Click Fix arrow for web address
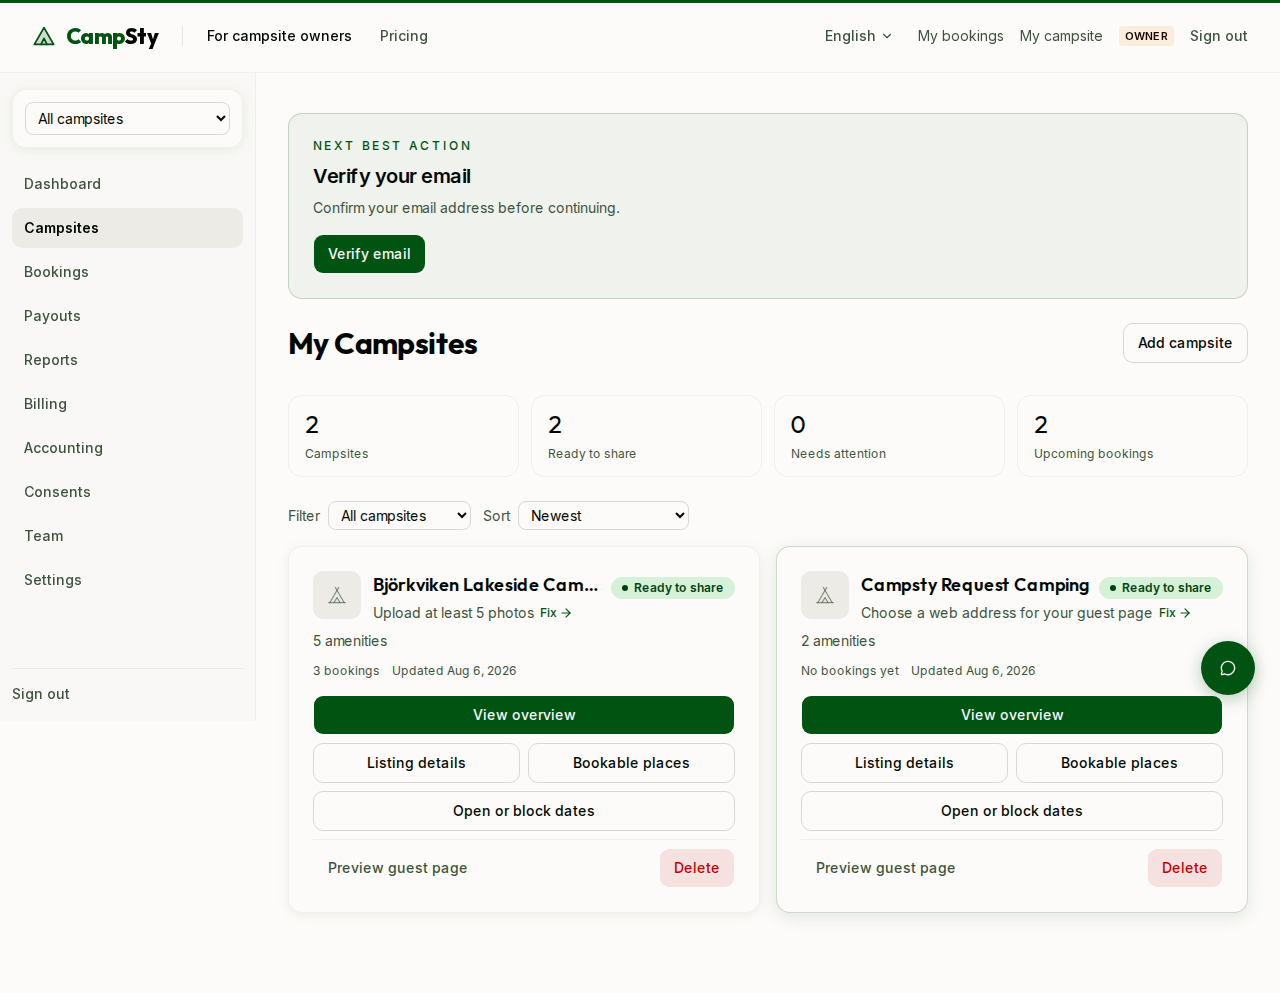The image size is (1280, 993). coord(1175,613)
